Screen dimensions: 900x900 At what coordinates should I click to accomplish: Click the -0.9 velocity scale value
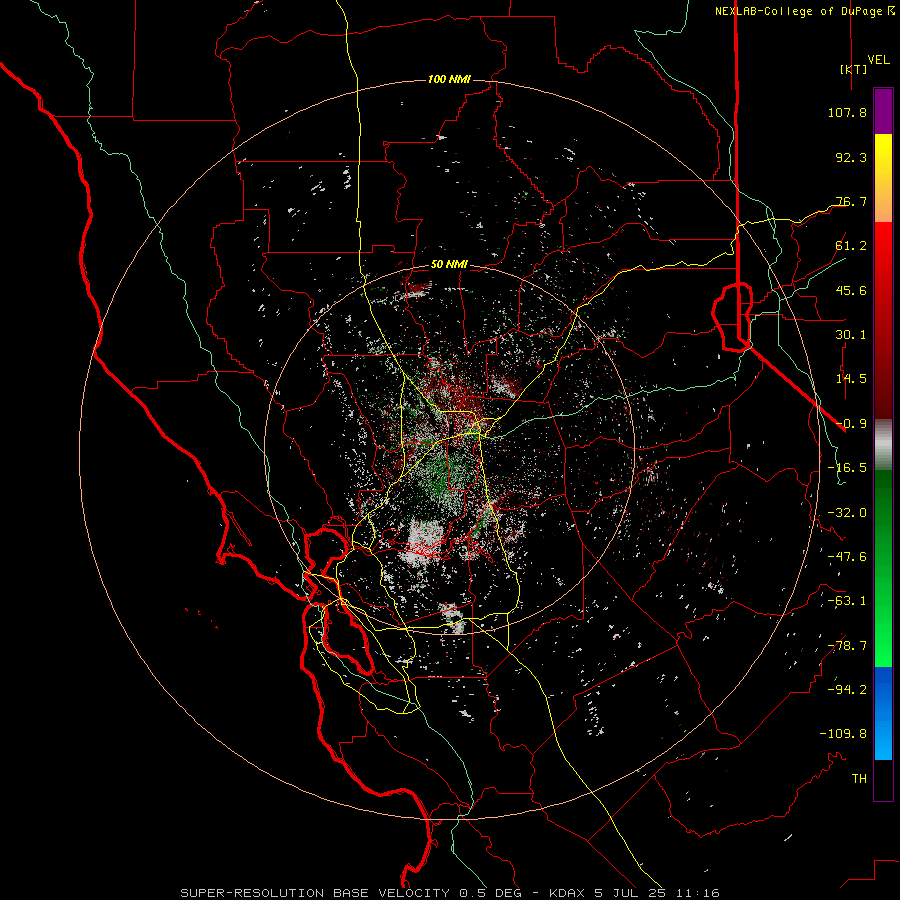(851, 424)
